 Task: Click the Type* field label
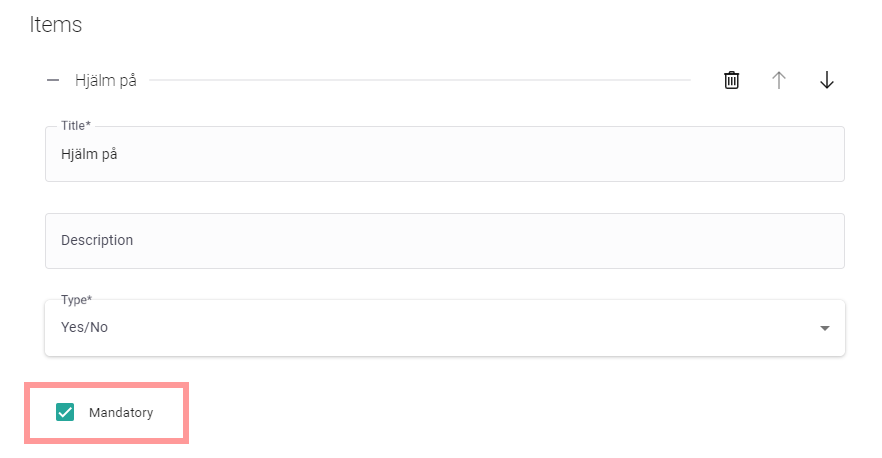(x=77, y=299)
